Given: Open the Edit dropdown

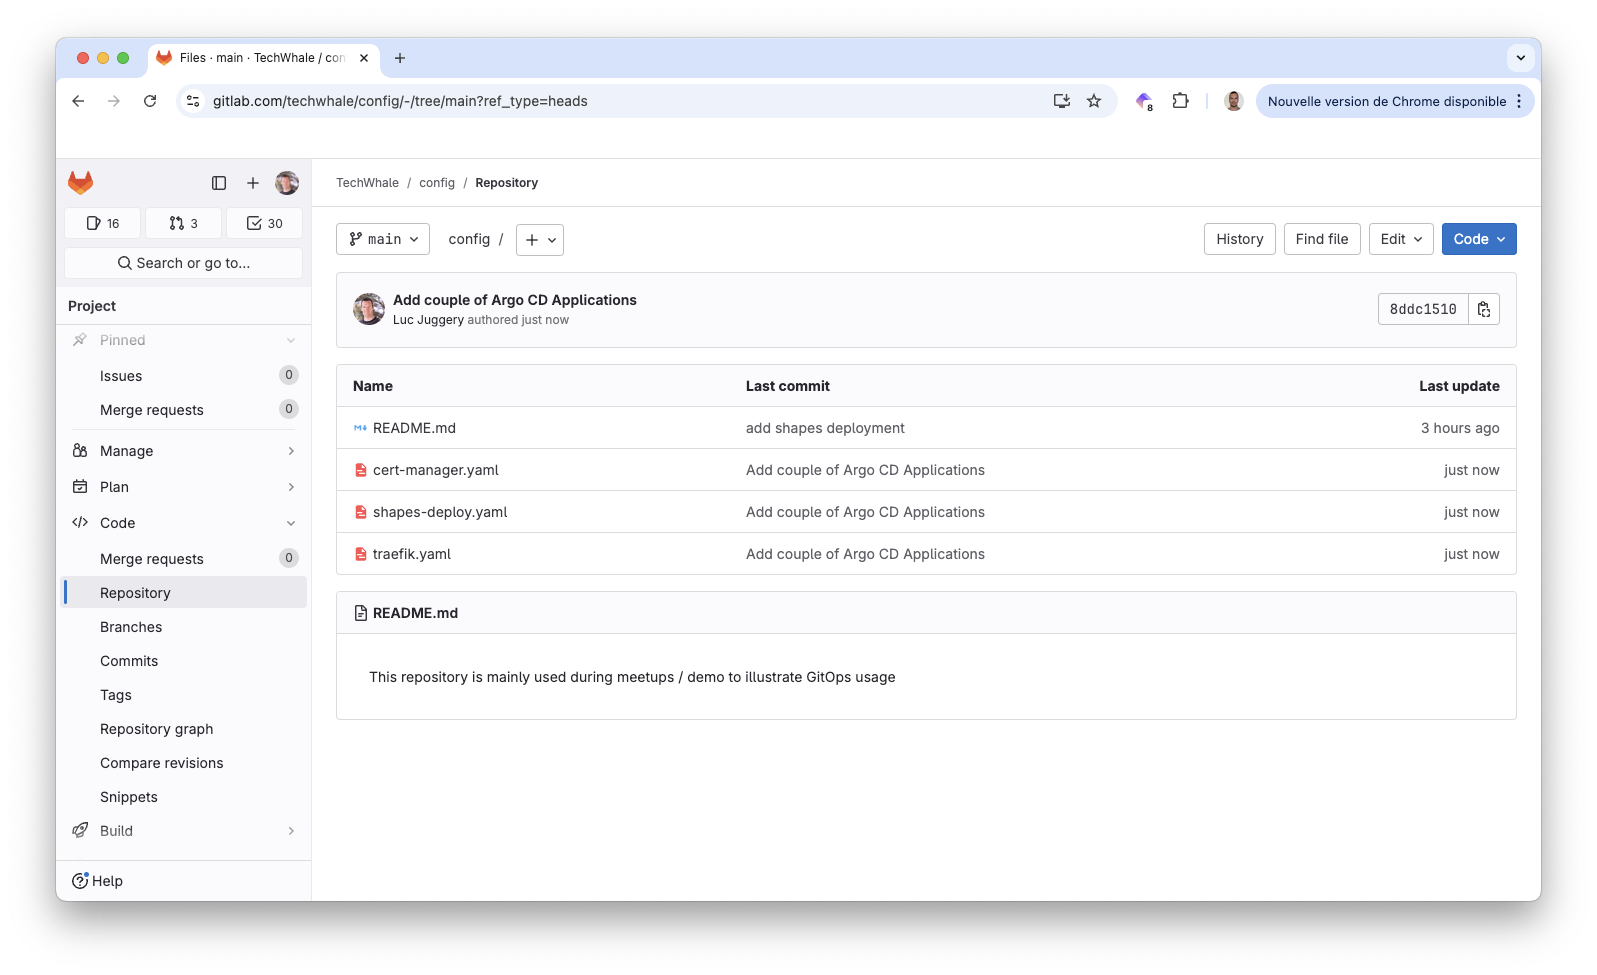Looking at the screenshot, I should point(1401,239).
